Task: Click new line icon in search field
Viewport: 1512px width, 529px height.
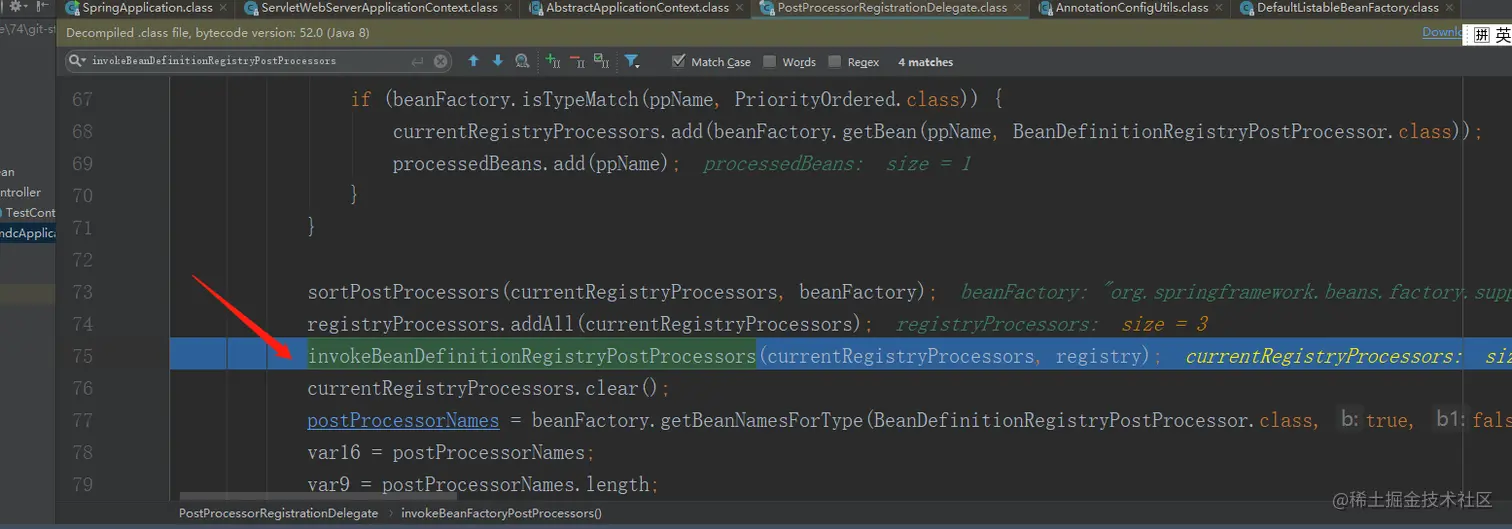Action: [418, 61]
